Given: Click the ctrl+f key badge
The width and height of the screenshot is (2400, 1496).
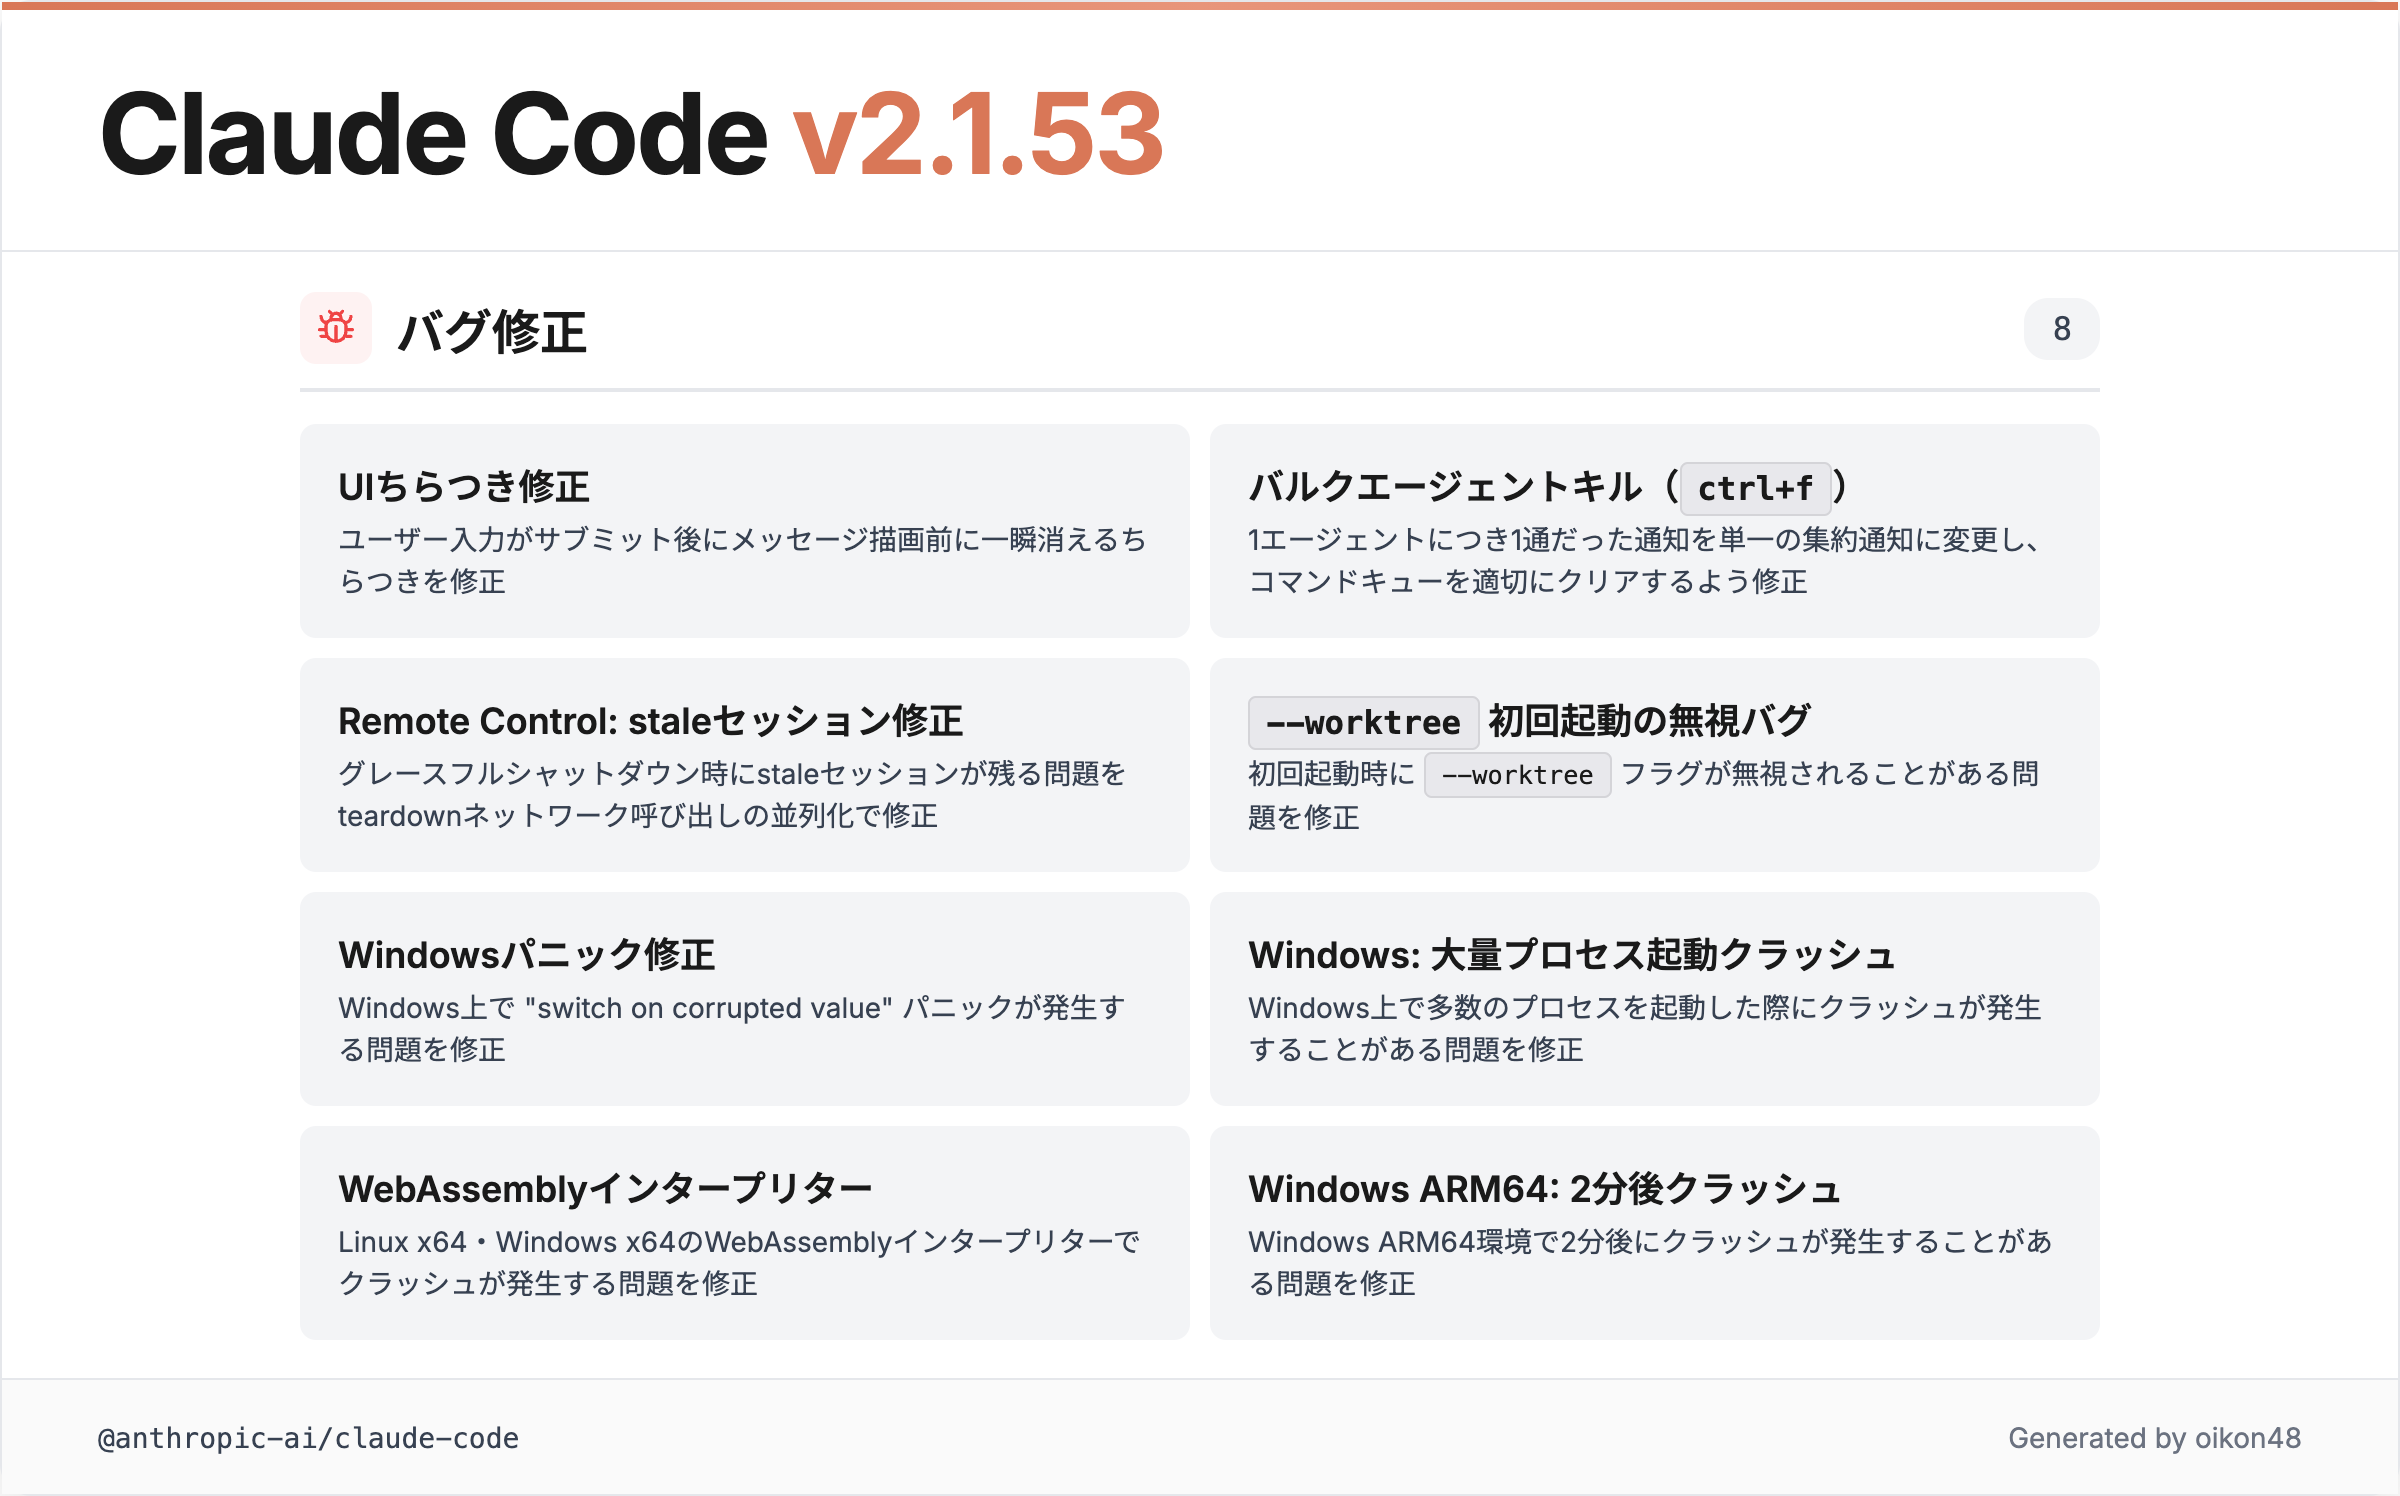Looking at the screenshot, I should [1755, 488].
